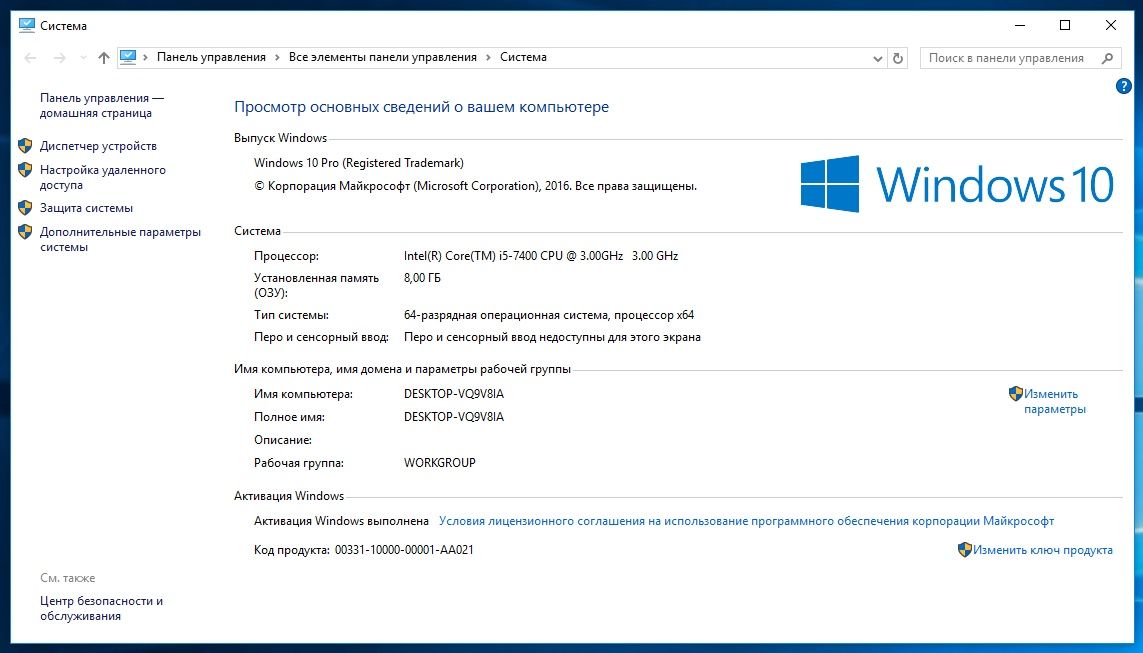Go up one level arrow
Image resolution: width=1143 pixels, height=653 pixels.
pos(104,58)
